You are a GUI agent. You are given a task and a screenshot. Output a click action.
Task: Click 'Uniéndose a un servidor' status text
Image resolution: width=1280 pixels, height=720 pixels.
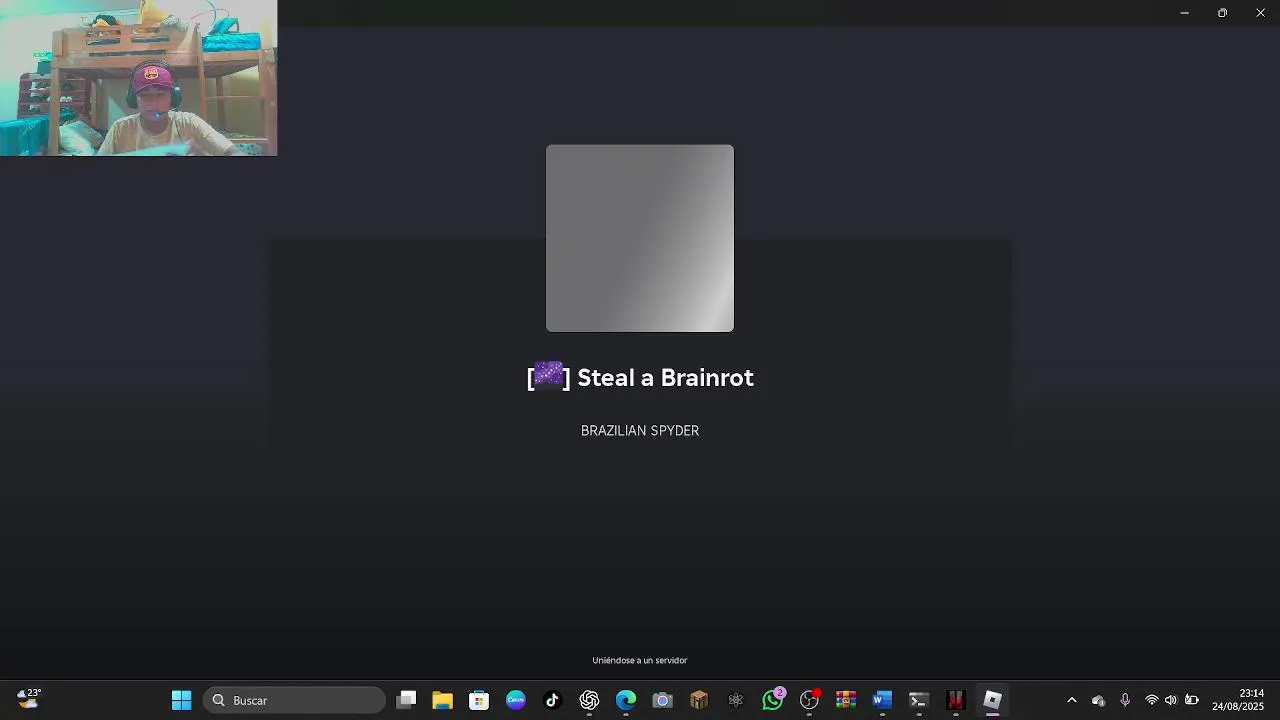coord(640,660)
